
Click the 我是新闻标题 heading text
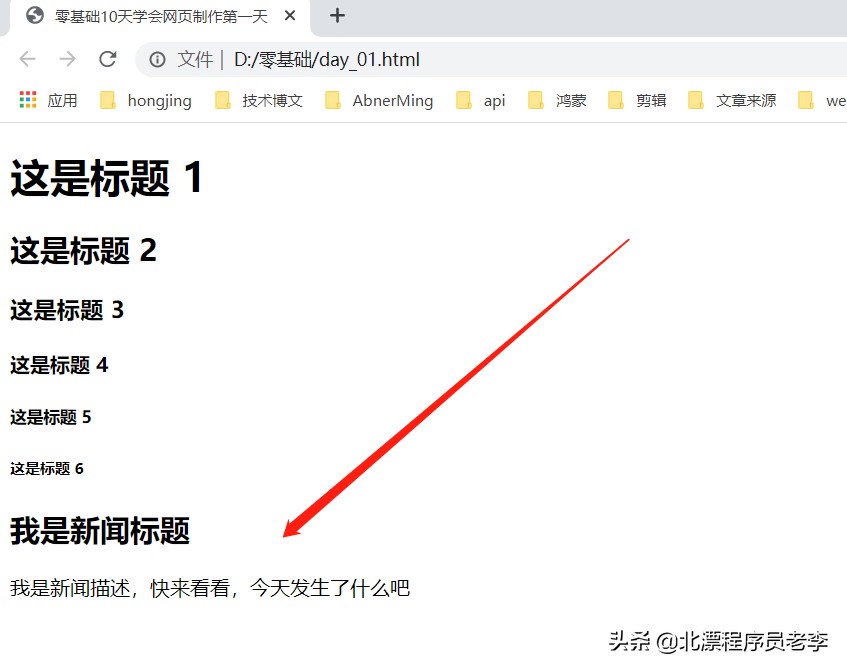coord(99,531)
